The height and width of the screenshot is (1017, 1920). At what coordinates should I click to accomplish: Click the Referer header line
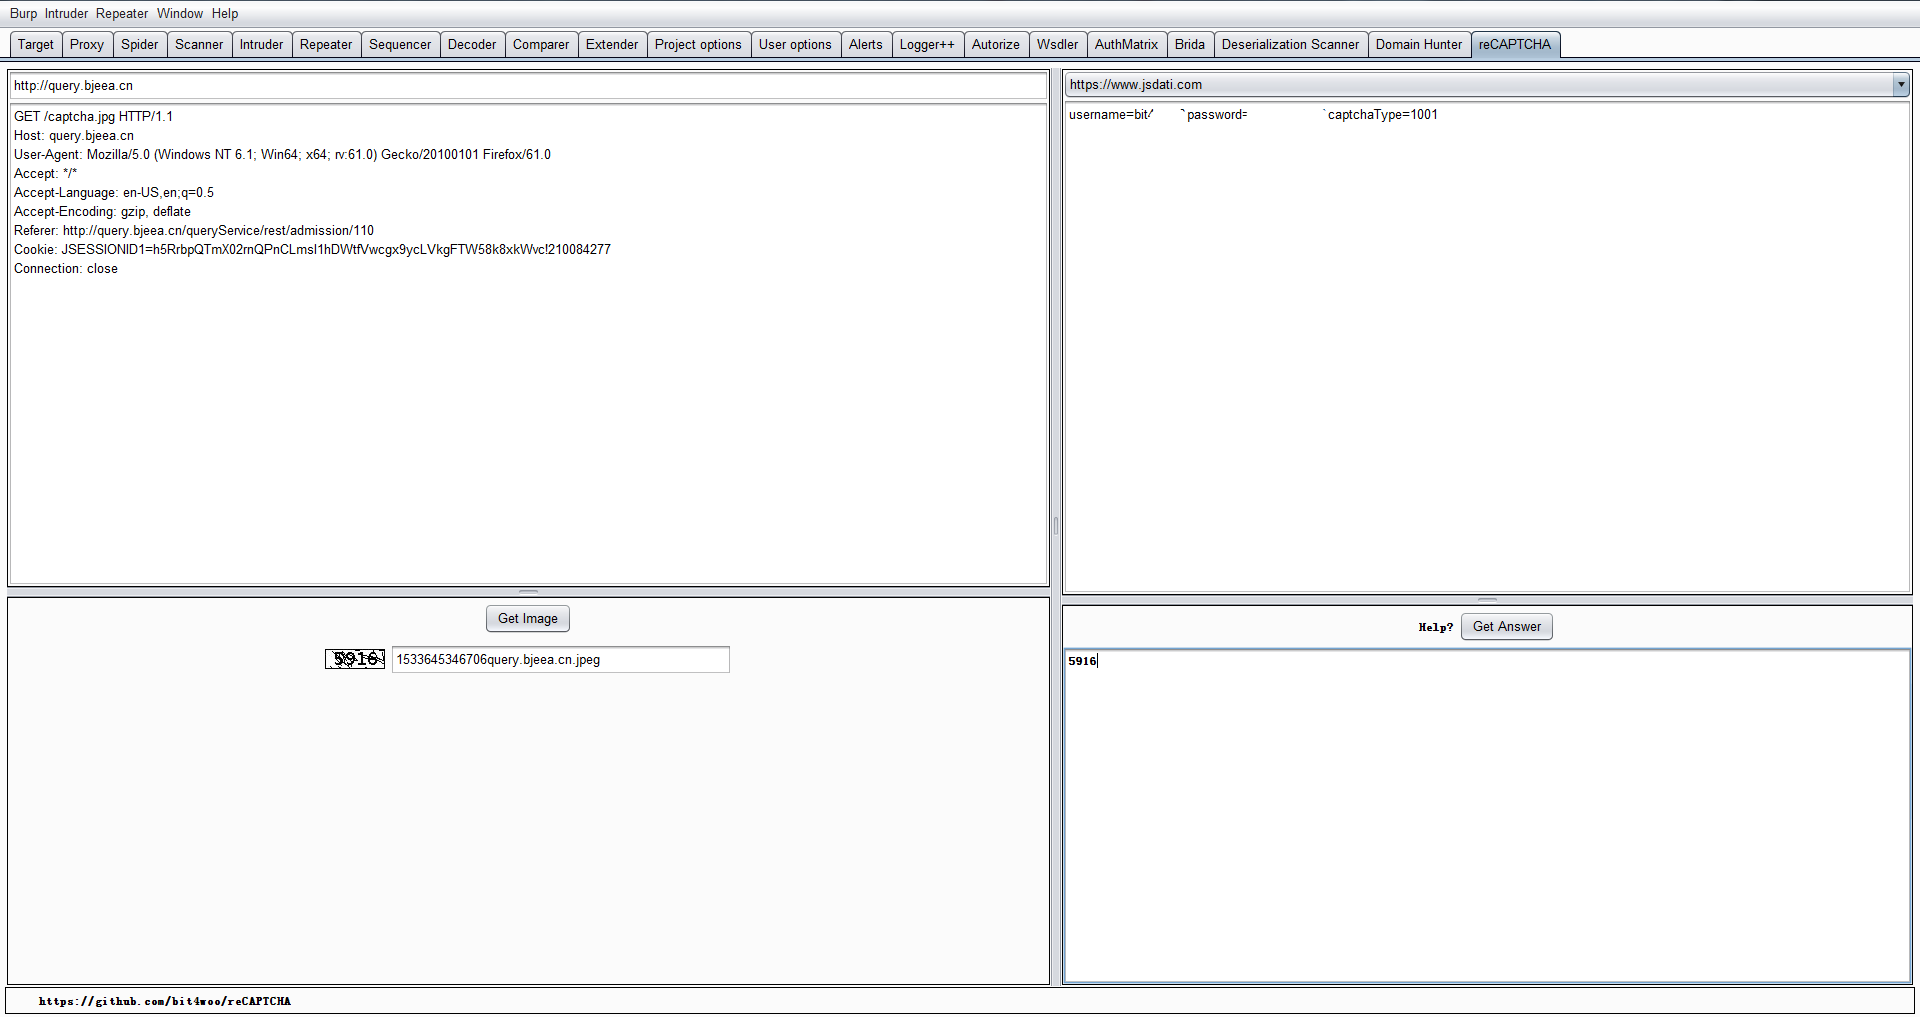point(194,230)
